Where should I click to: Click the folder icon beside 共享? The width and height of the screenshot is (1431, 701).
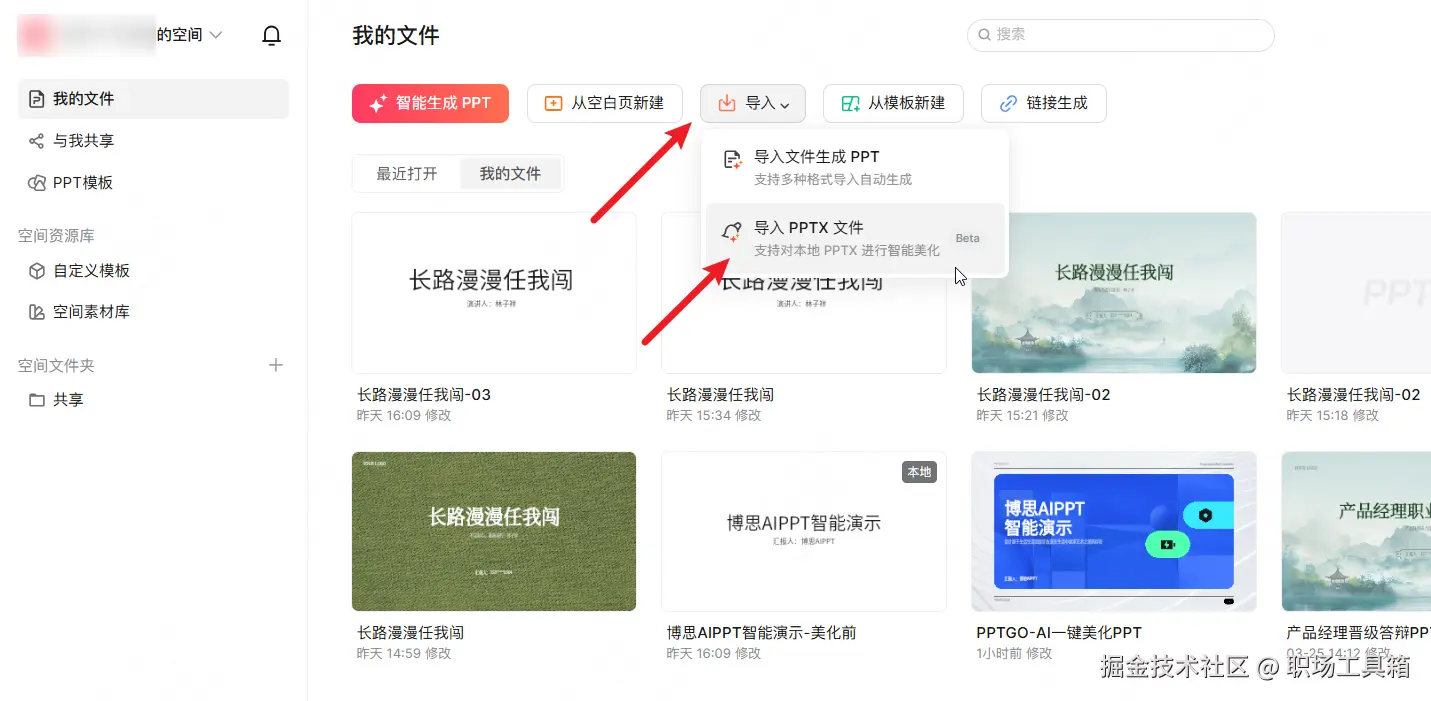tap(37, 400)
